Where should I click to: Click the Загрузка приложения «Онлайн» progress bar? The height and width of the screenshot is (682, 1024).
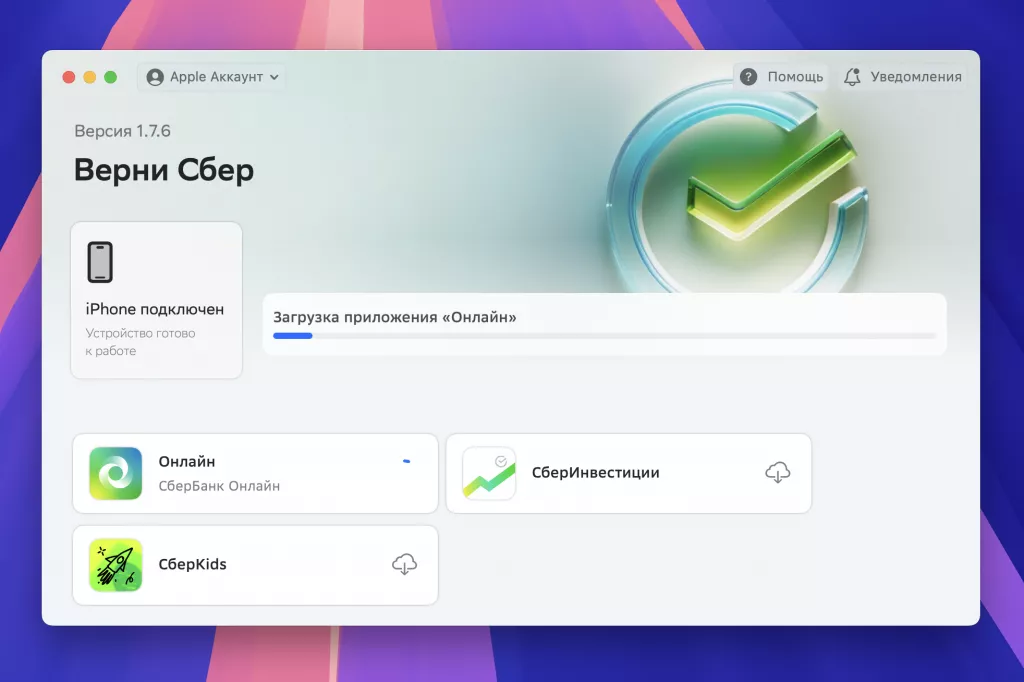(x=605, y=336)
